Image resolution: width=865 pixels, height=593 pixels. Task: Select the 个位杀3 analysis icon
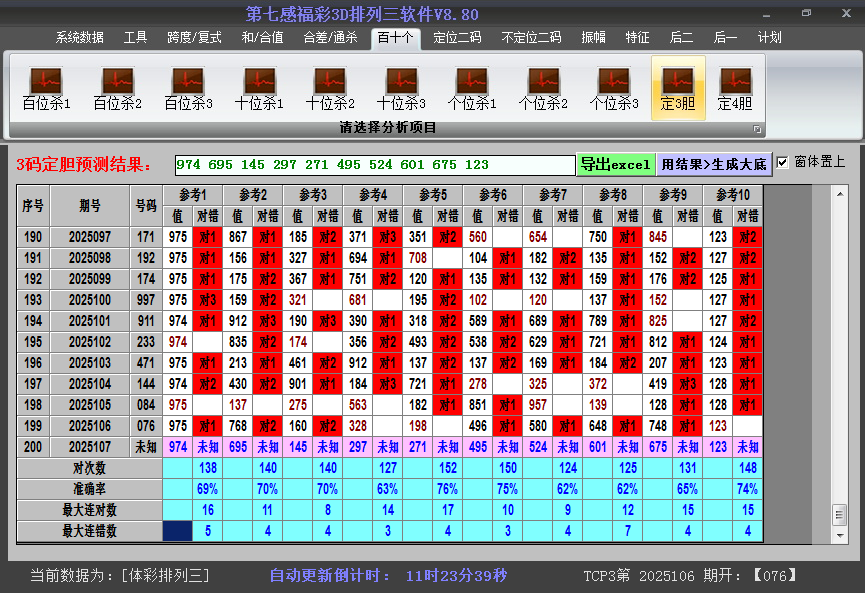(x=614, y=88)
